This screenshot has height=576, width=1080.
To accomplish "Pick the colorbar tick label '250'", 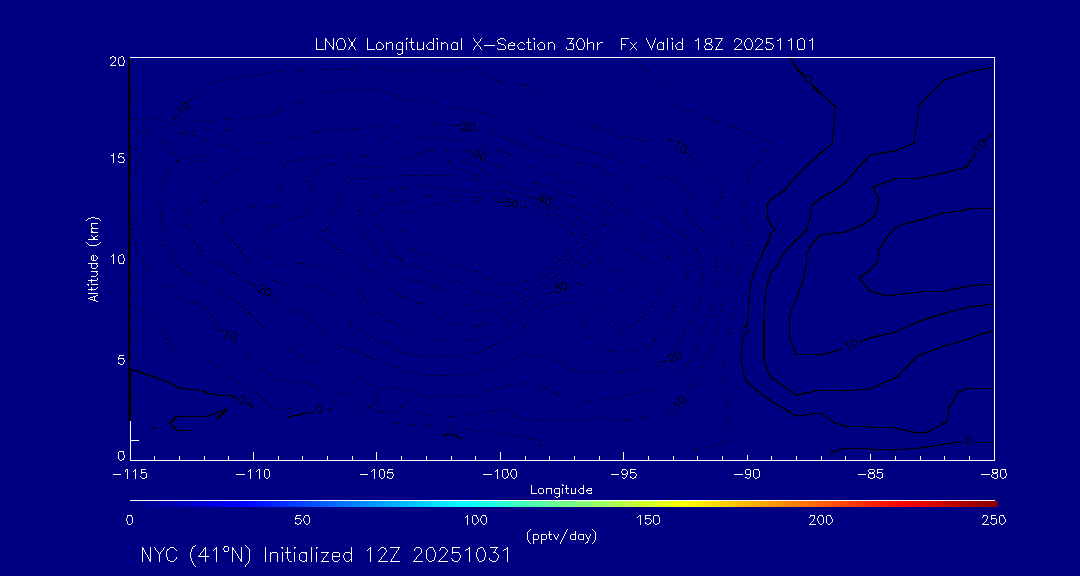I will tap(993, 520).
